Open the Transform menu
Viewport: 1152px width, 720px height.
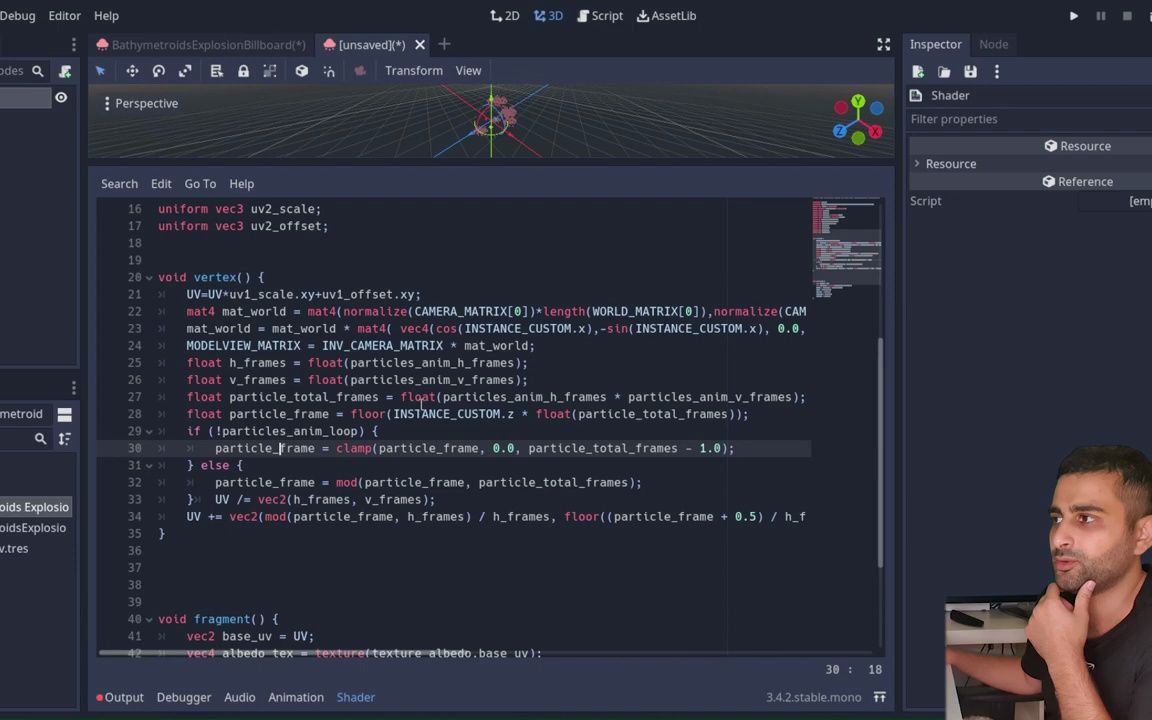pyautogui.click(x=413, y=70)
